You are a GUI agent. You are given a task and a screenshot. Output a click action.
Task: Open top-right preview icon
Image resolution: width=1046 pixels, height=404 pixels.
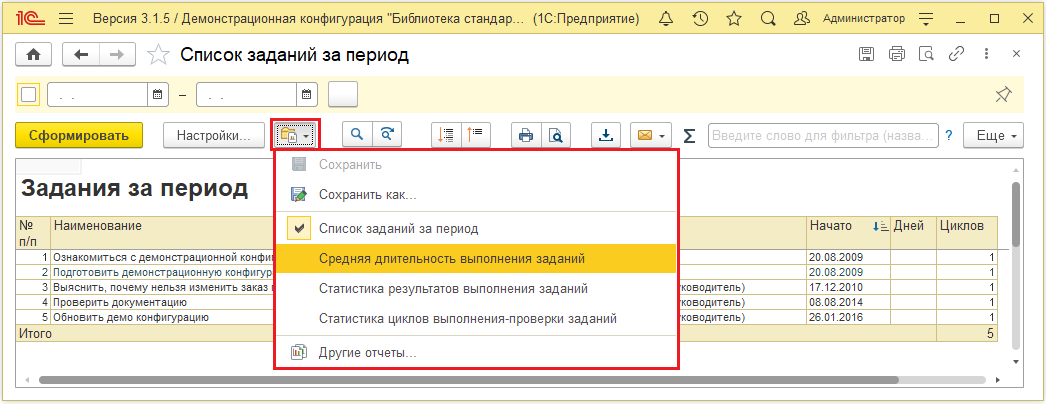[927, 55]
